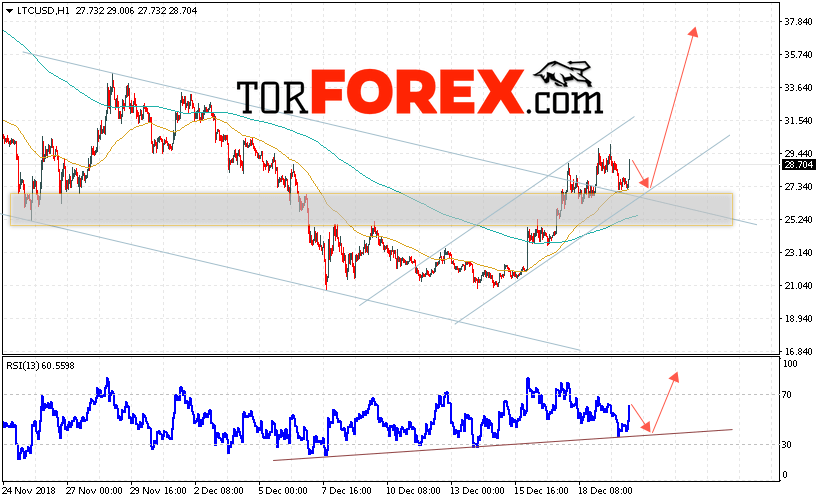Click the 29 Nov 16:00 time label
Screen dimensions: 819x502
[x=158, y=491]
